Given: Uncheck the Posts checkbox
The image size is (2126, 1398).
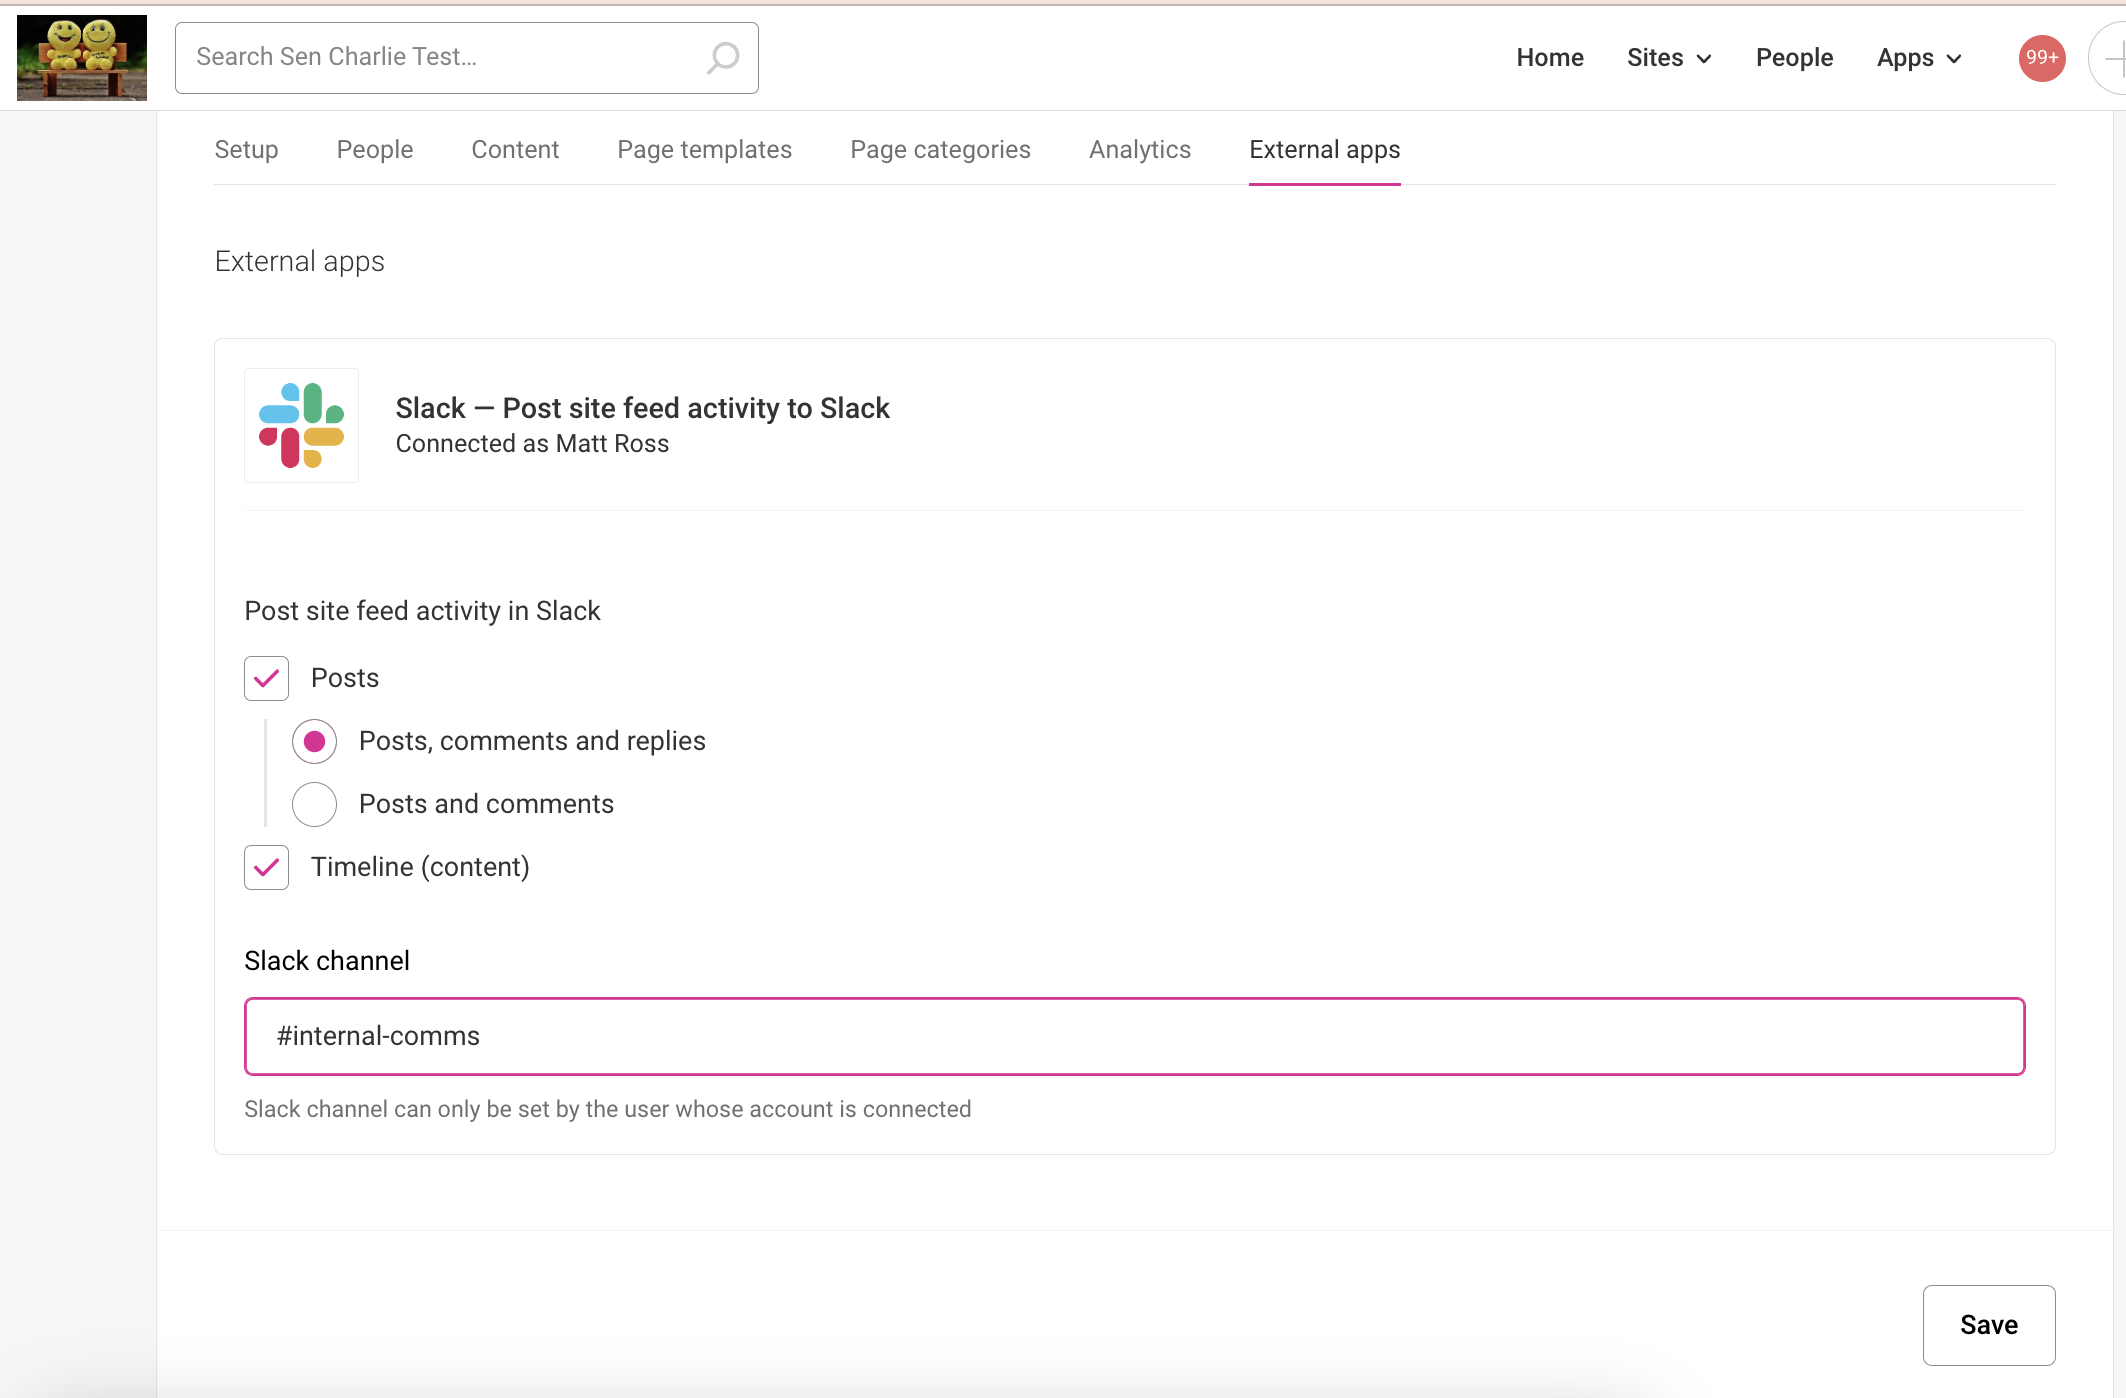Looking at the screenshot, I should pyautogui.click(x=265, y=678).
